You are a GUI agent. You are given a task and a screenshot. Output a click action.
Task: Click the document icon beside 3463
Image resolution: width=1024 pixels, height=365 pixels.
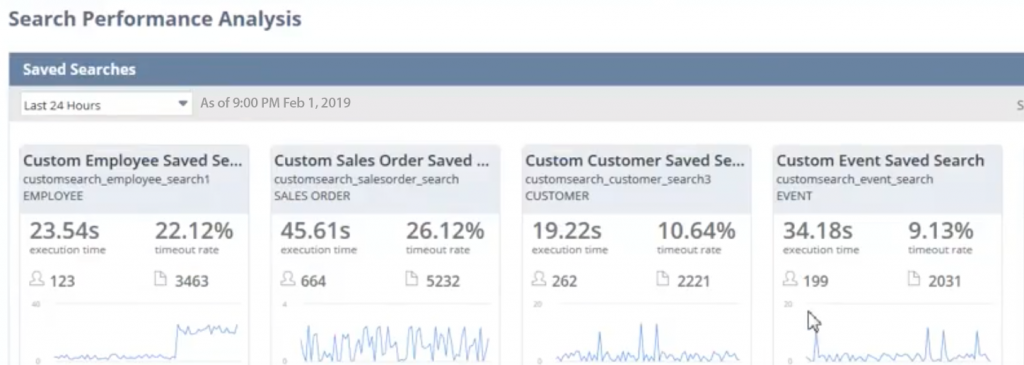tap(161, 279)
